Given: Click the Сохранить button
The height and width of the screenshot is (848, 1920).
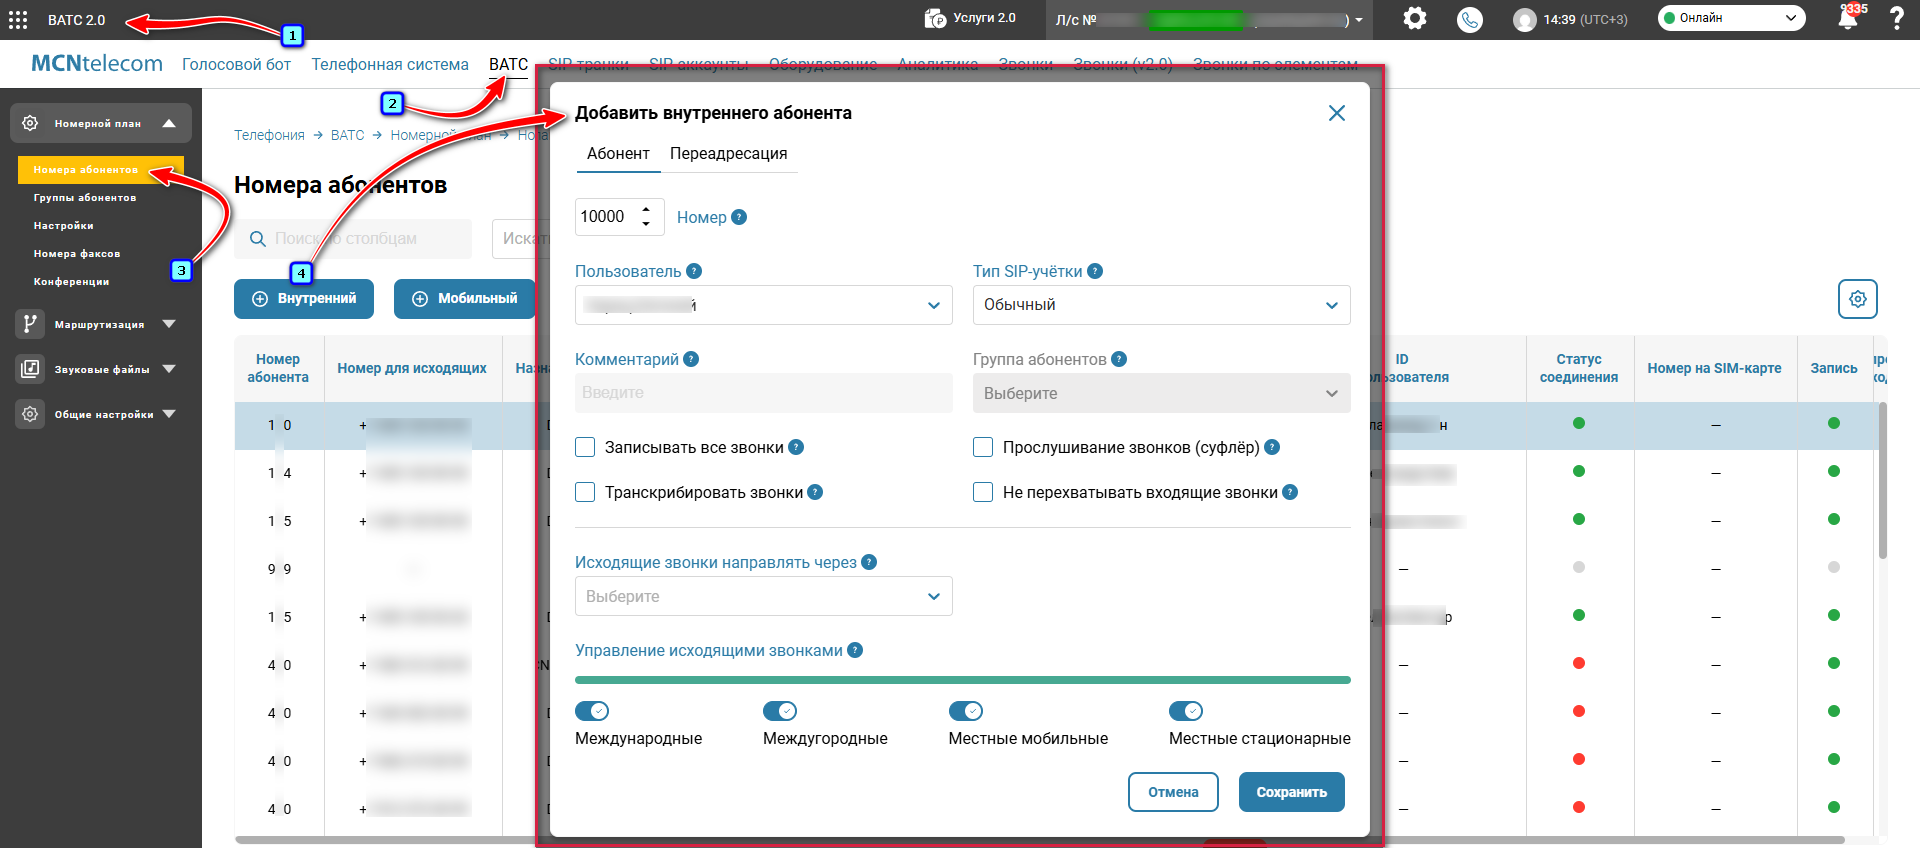Looking at the screenshot, I should coord(1292,792).
